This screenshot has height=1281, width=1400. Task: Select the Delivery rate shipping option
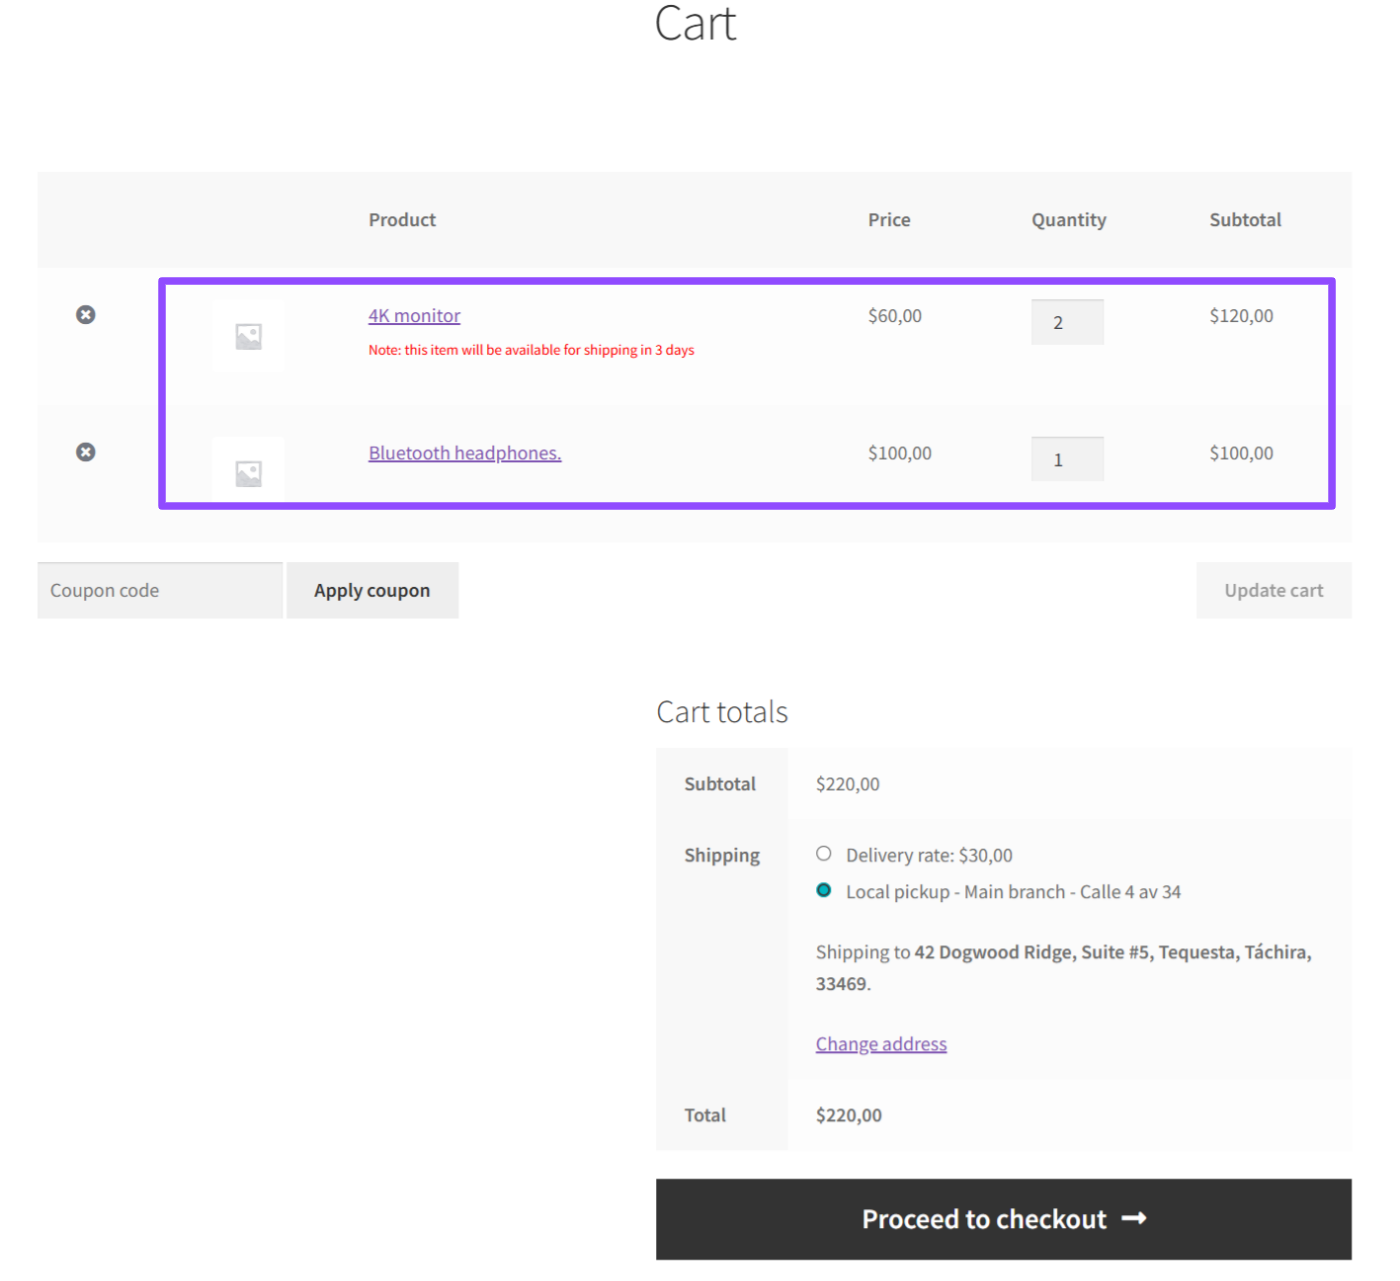click(822, 853)
